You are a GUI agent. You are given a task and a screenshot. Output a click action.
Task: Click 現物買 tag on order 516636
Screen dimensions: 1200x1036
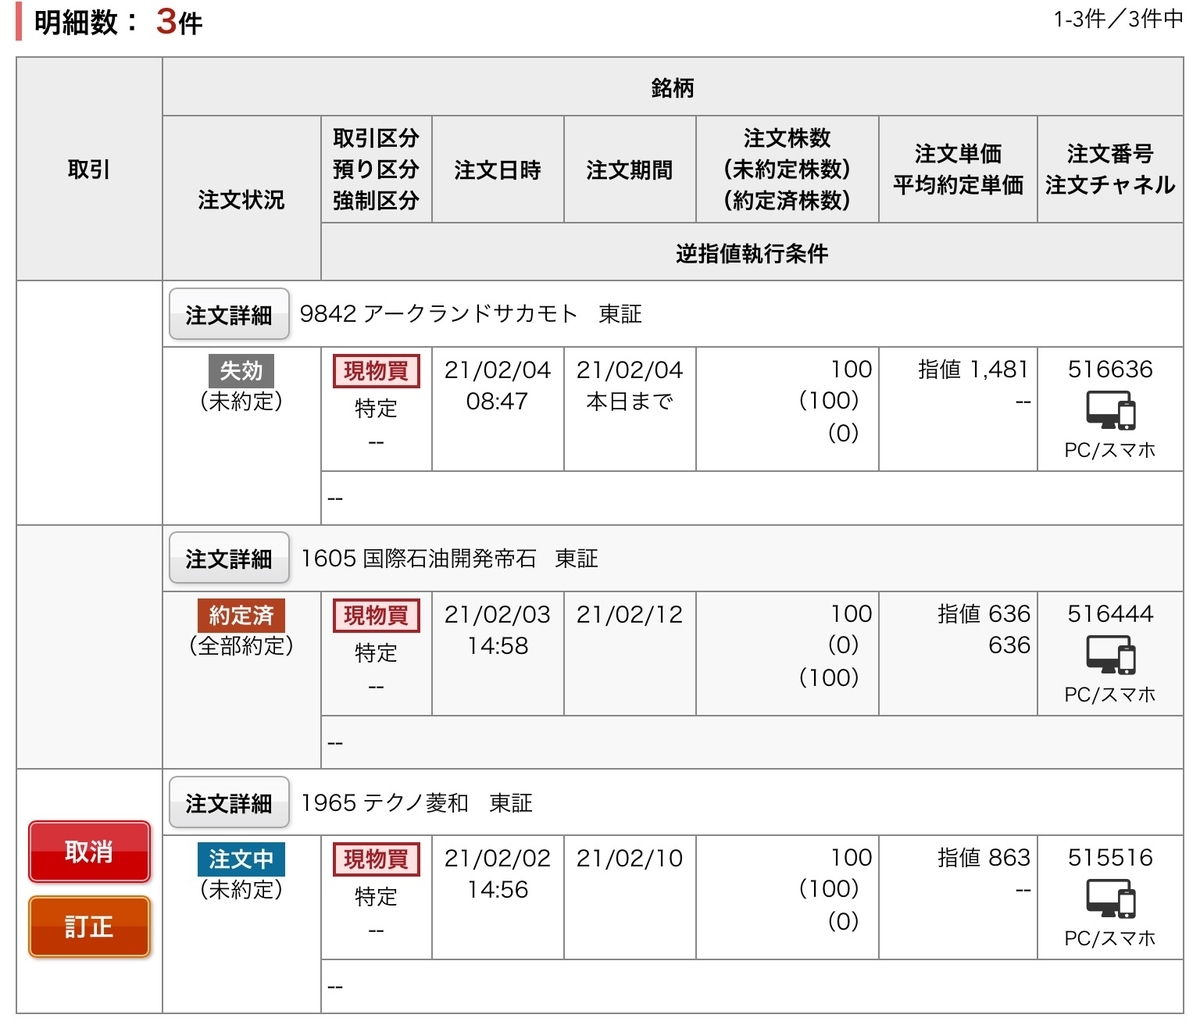(x=376, y=371)
